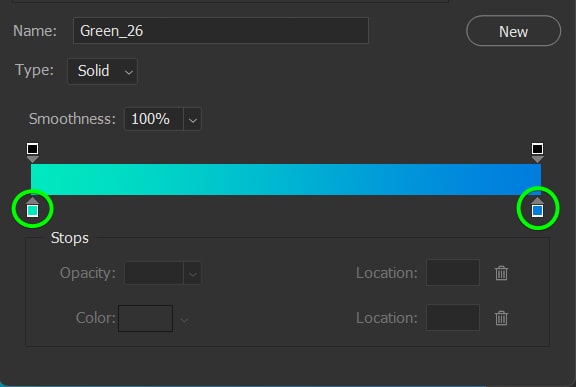Image resolution: width=576 pixels, height=387 pixels.
Task: Click the Color swatch box in Stops
Action: (145, 318)
